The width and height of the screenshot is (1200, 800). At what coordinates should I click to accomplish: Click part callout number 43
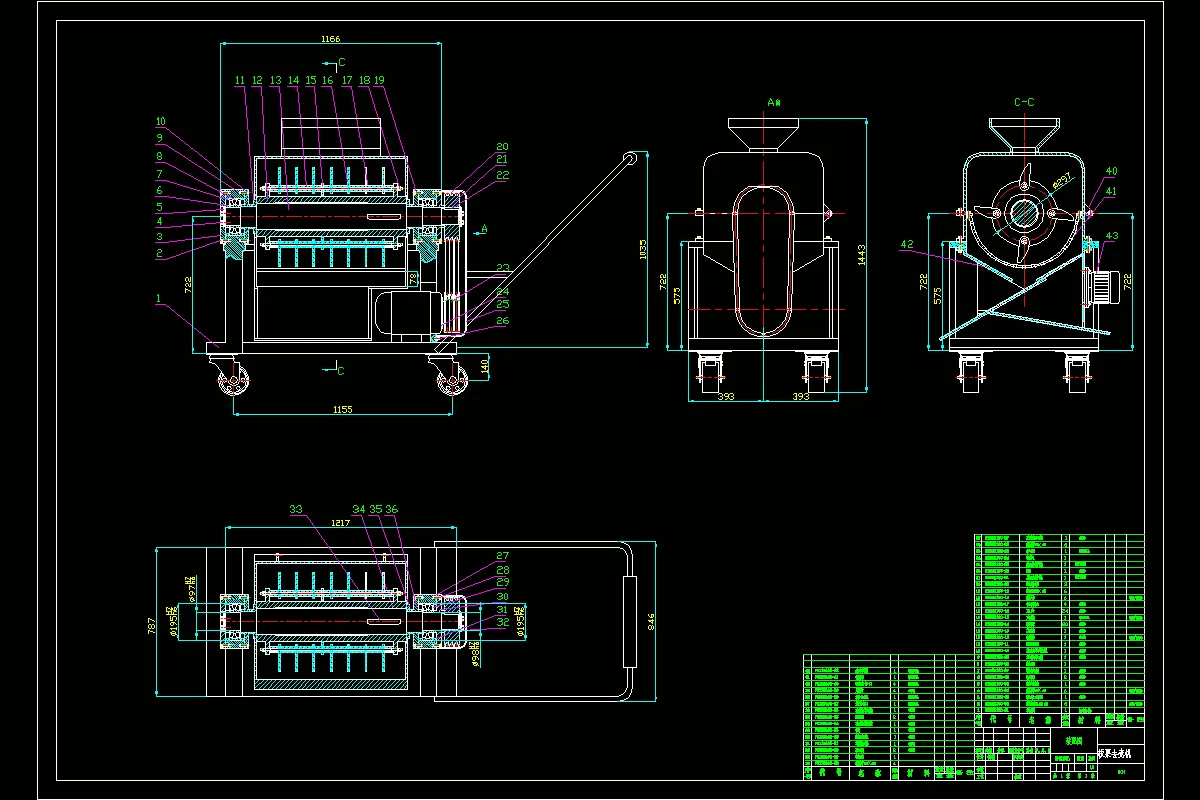1111,236
